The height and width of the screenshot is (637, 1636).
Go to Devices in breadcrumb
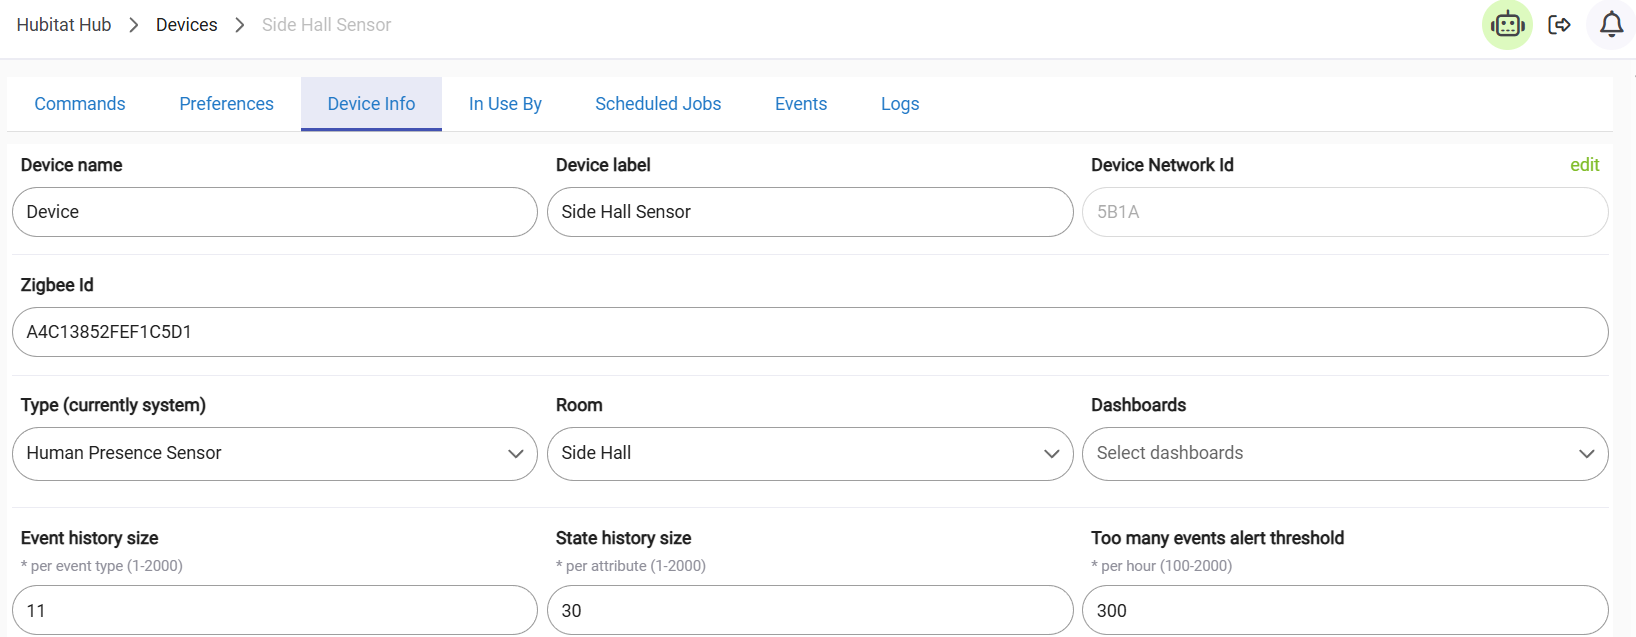tap(186, 25)
